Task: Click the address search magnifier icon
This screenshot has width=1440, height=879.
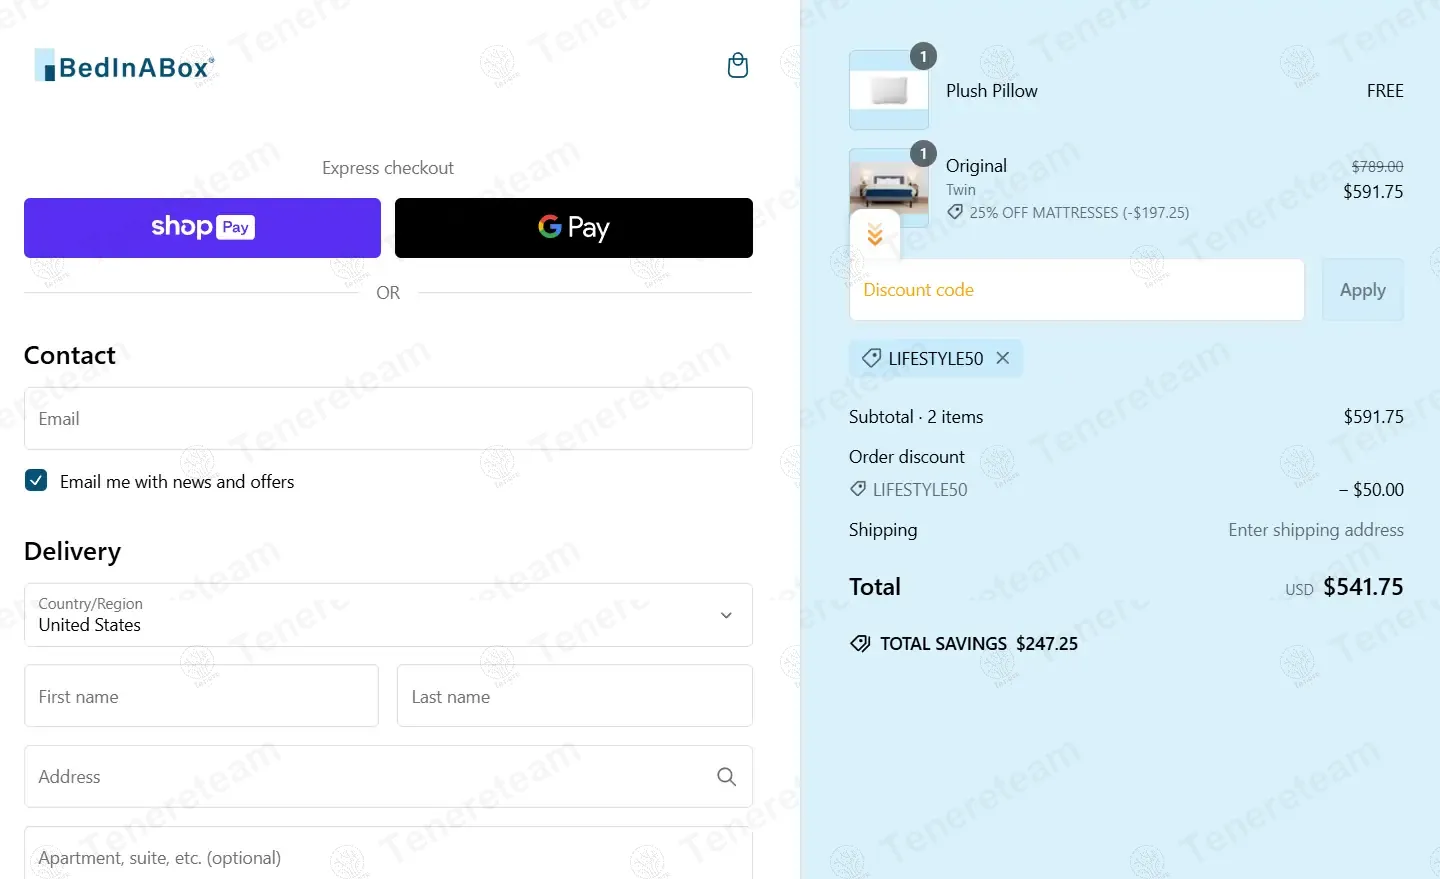Action: (x=726, y=777)
